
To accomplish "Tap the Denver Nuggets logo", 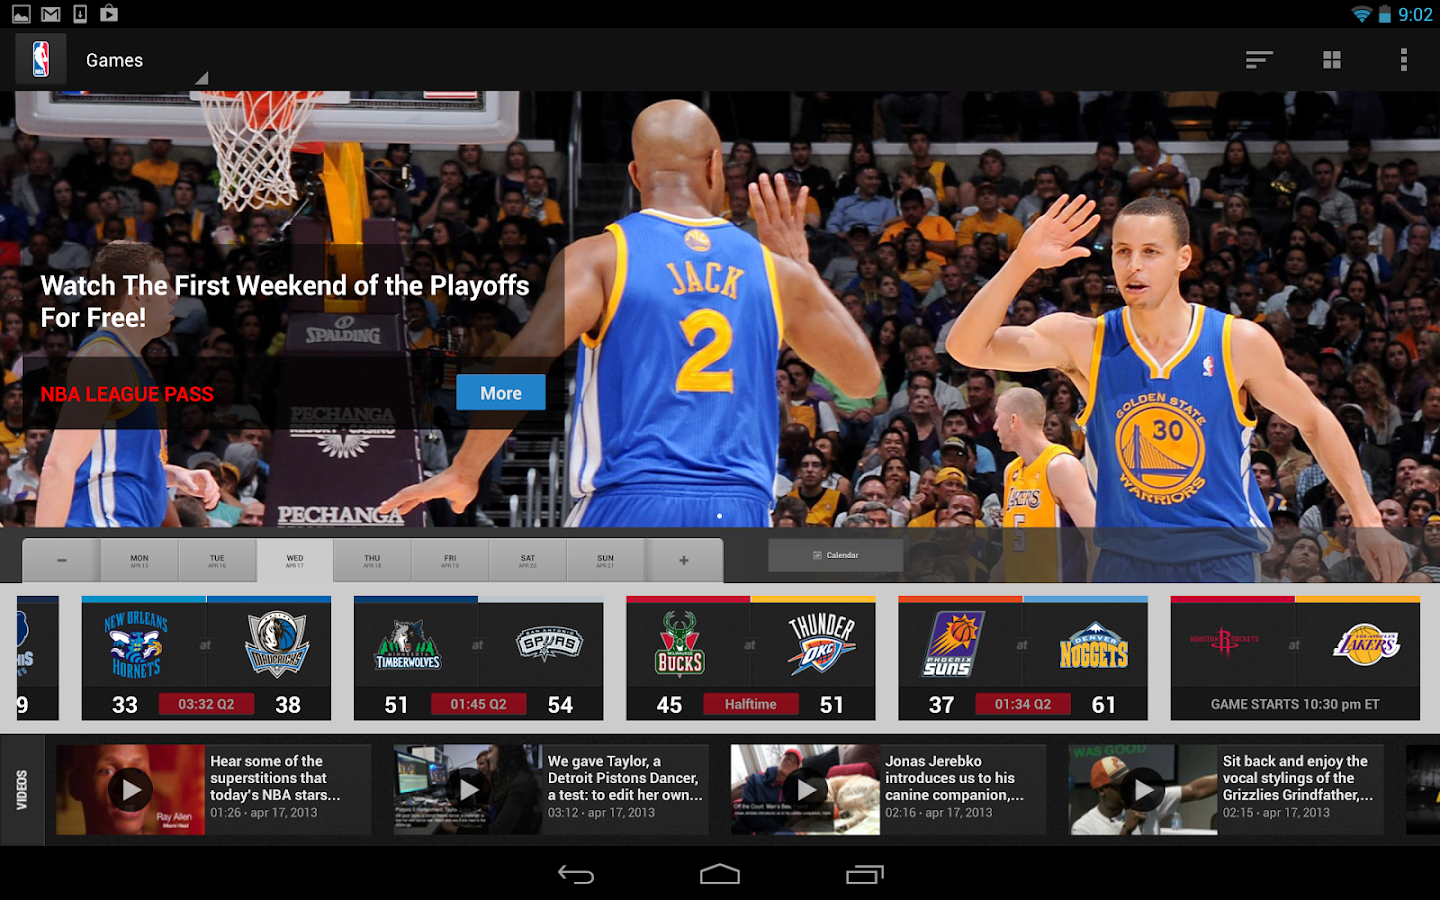I will 1094,645.
